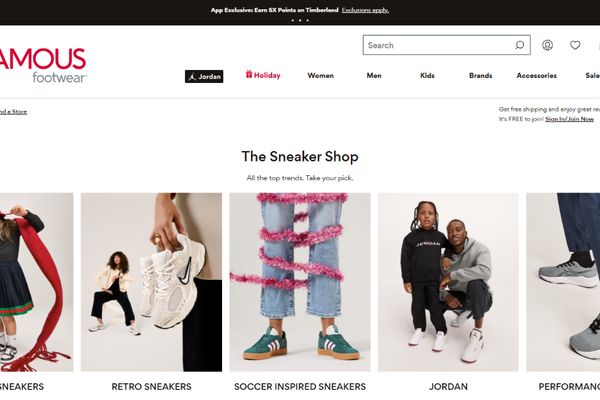Open the Men menu
The image size is (600, 400).
pos(374,75)
